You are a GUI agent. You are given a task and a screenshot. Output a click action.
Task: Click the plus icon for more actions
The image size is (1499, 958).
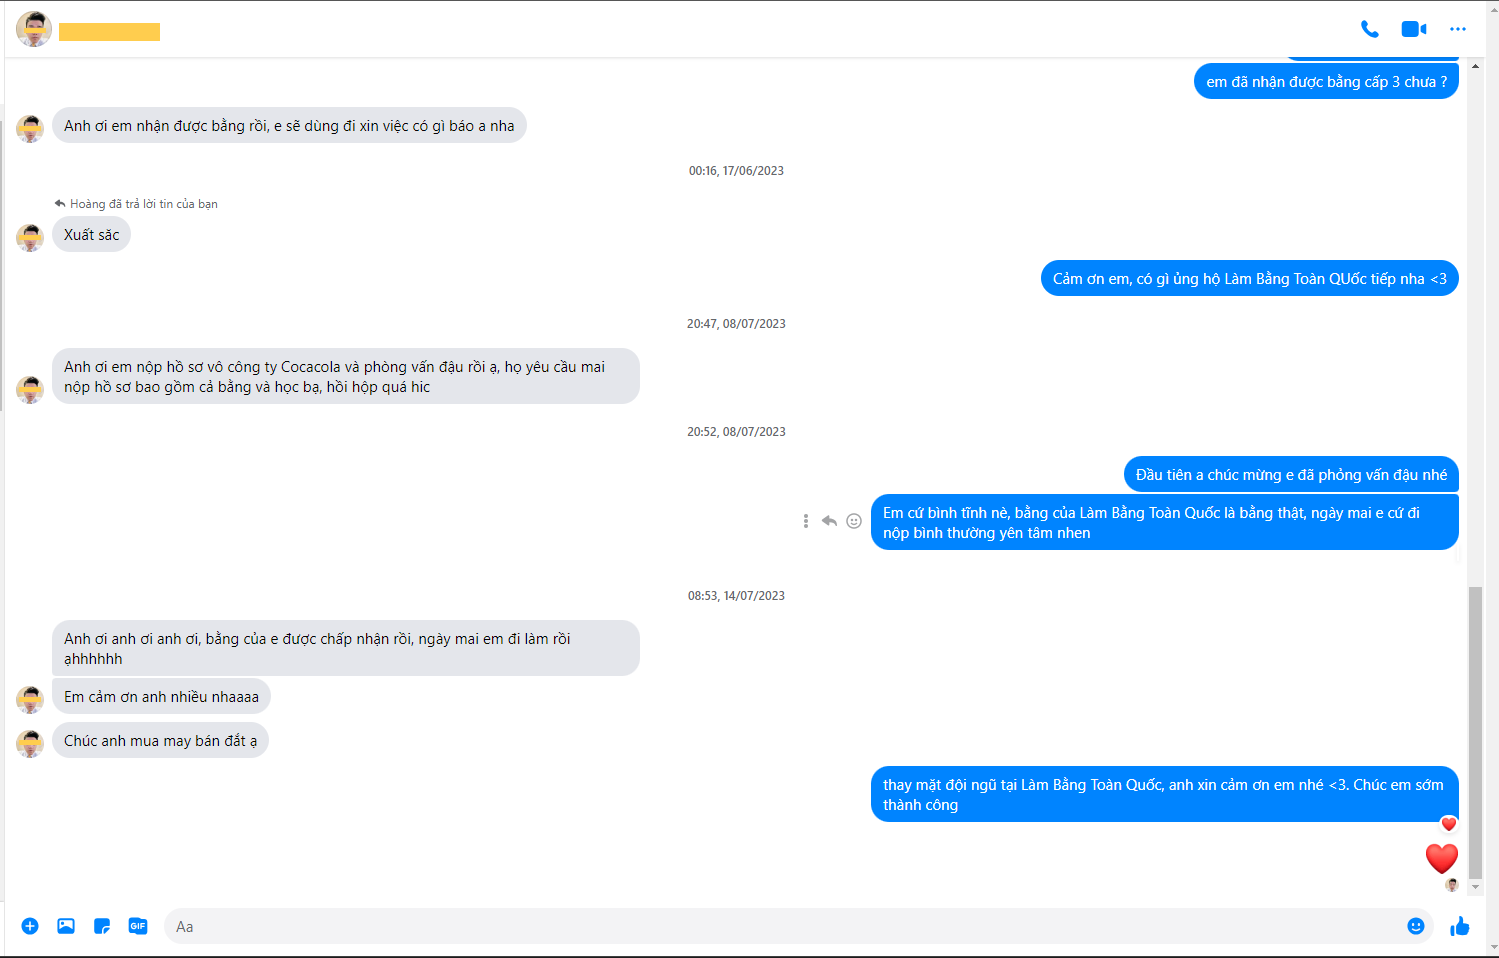tap(30, 926)
